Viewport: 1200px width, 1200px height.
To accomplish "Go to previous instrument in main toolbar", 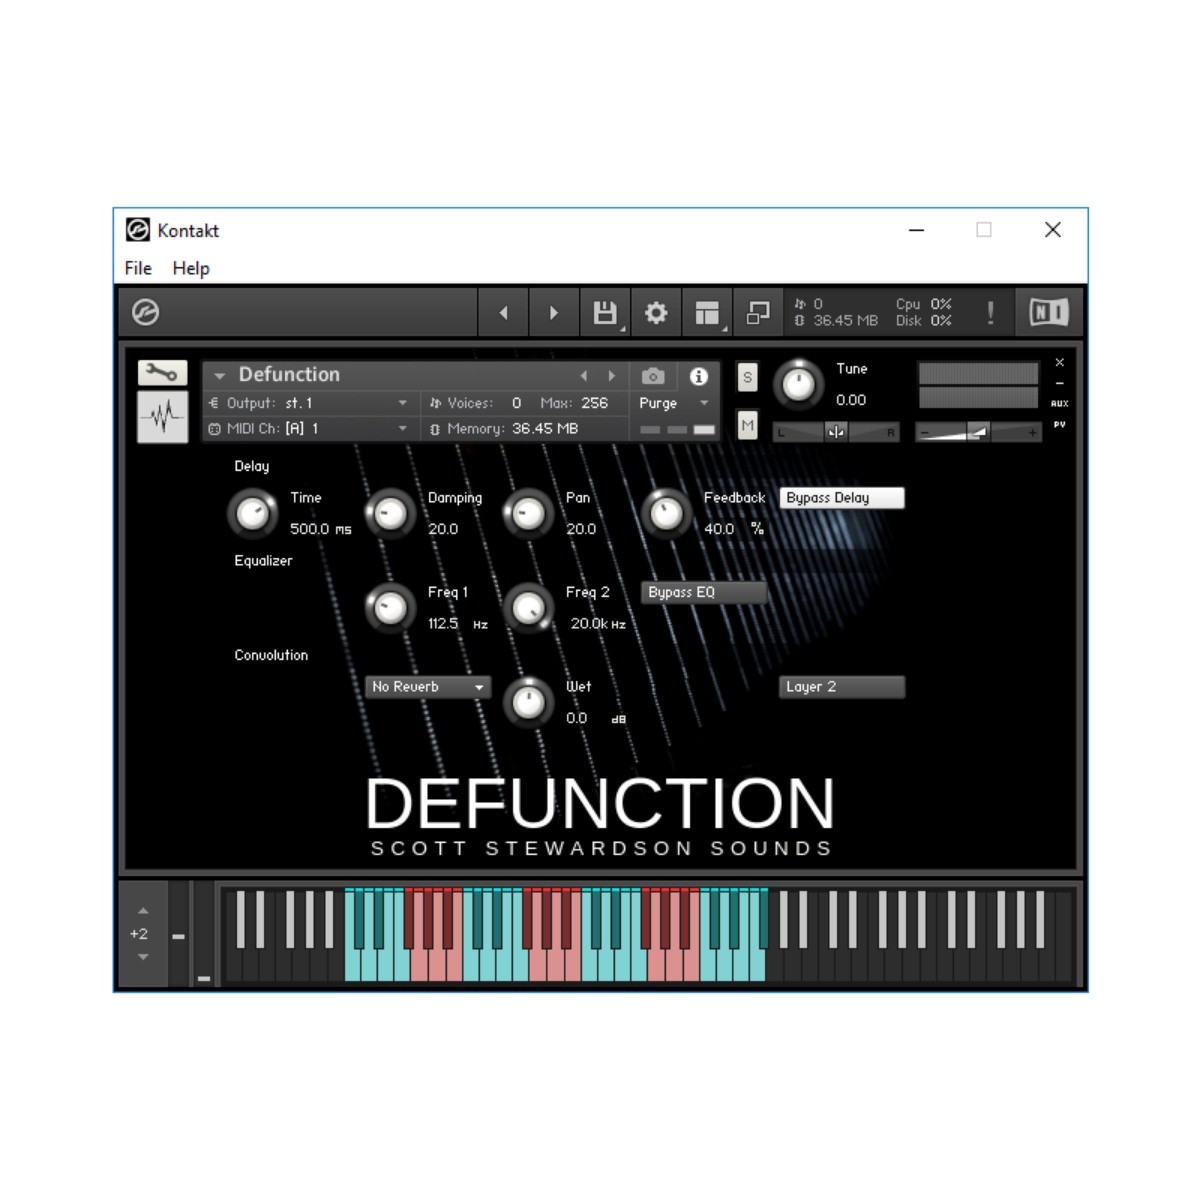I will click(504, 313).
